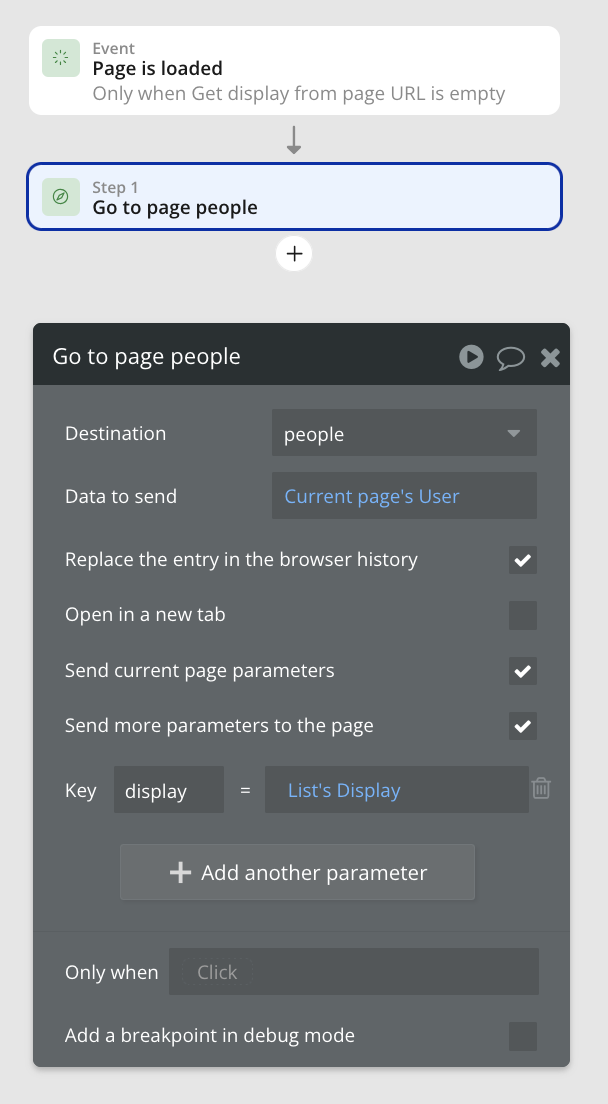Click the Data to send label

pos(120,496)
